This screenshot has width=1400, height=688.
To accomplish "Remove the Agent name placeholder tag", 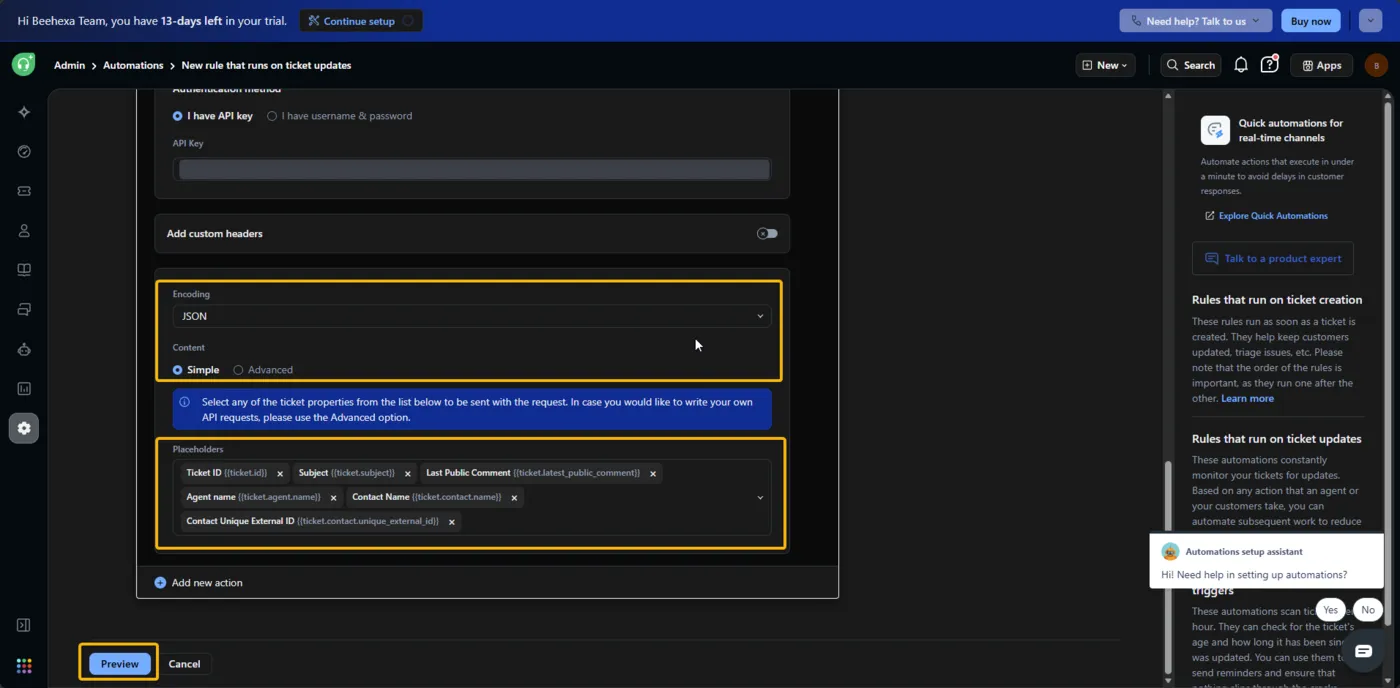I will coord(333,497).
